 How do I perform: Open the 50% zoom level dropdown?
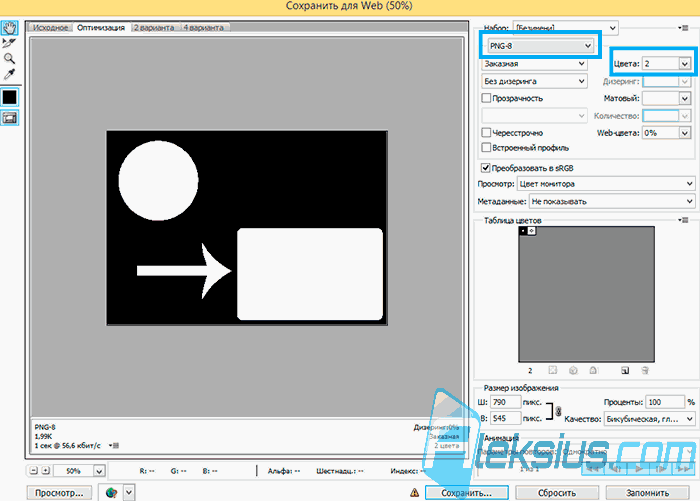99,471
